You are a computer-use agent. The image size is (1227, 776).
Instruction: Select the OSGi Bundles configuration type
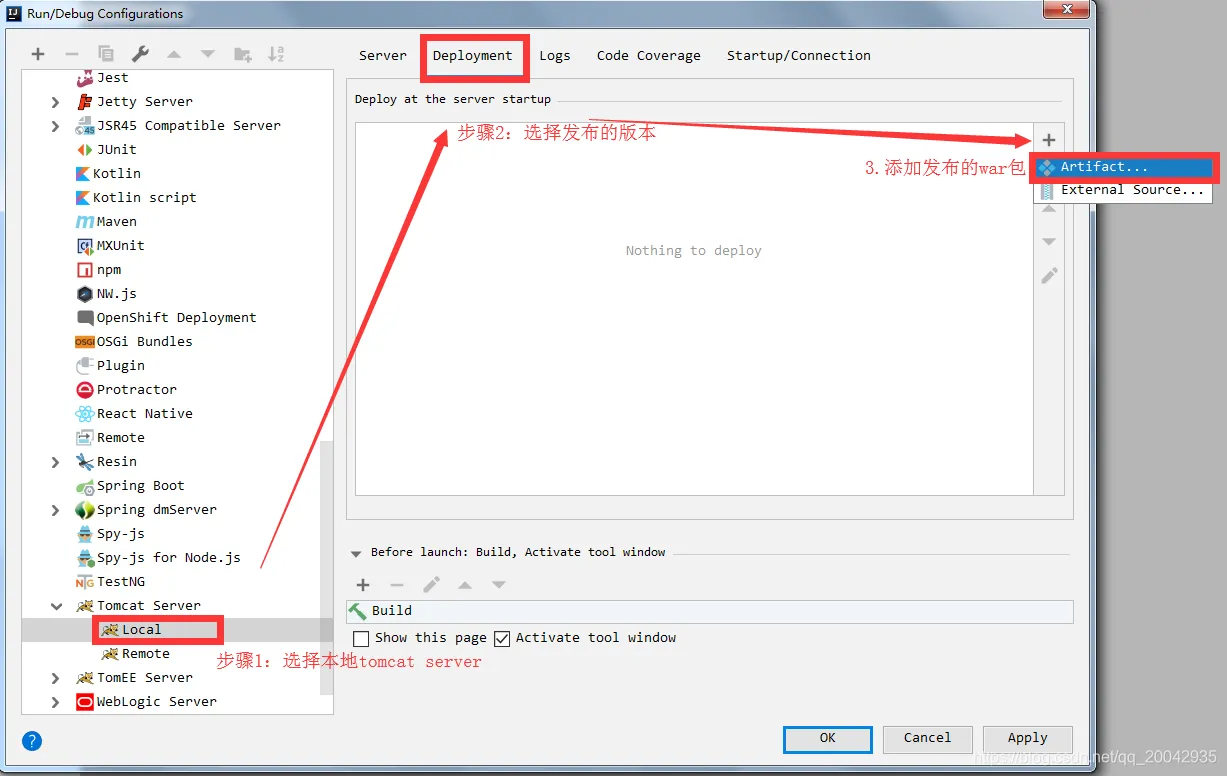(x=135, y=341)
